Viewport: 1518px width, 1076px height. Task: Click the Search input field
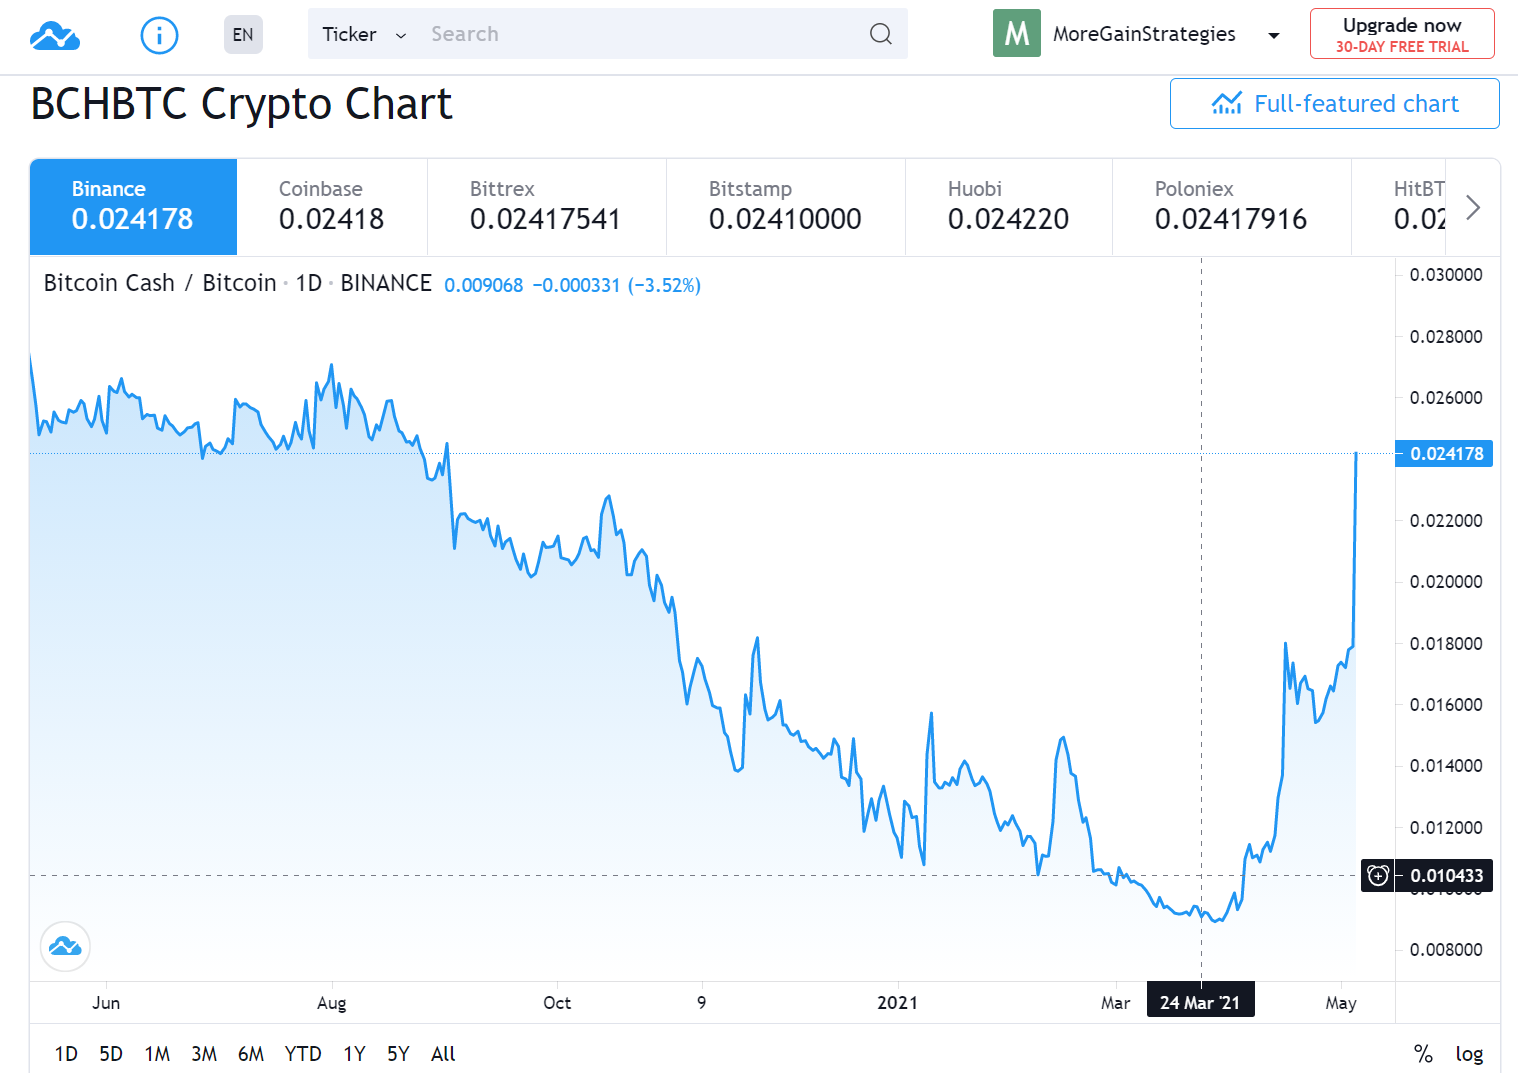click(x=640, y=34)
